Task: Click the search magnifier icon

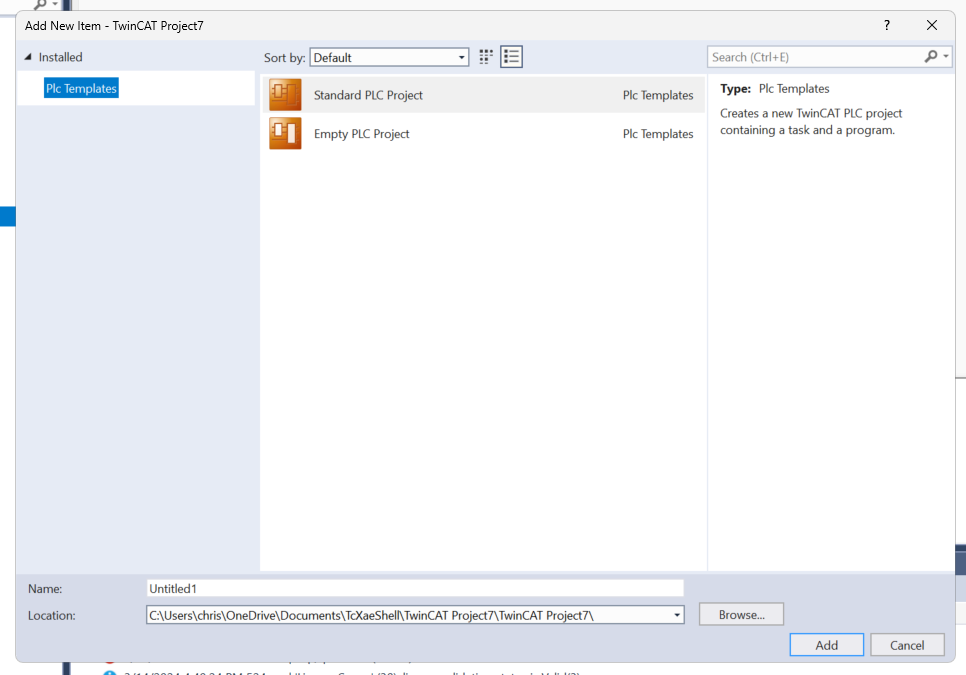Action: 931,57
